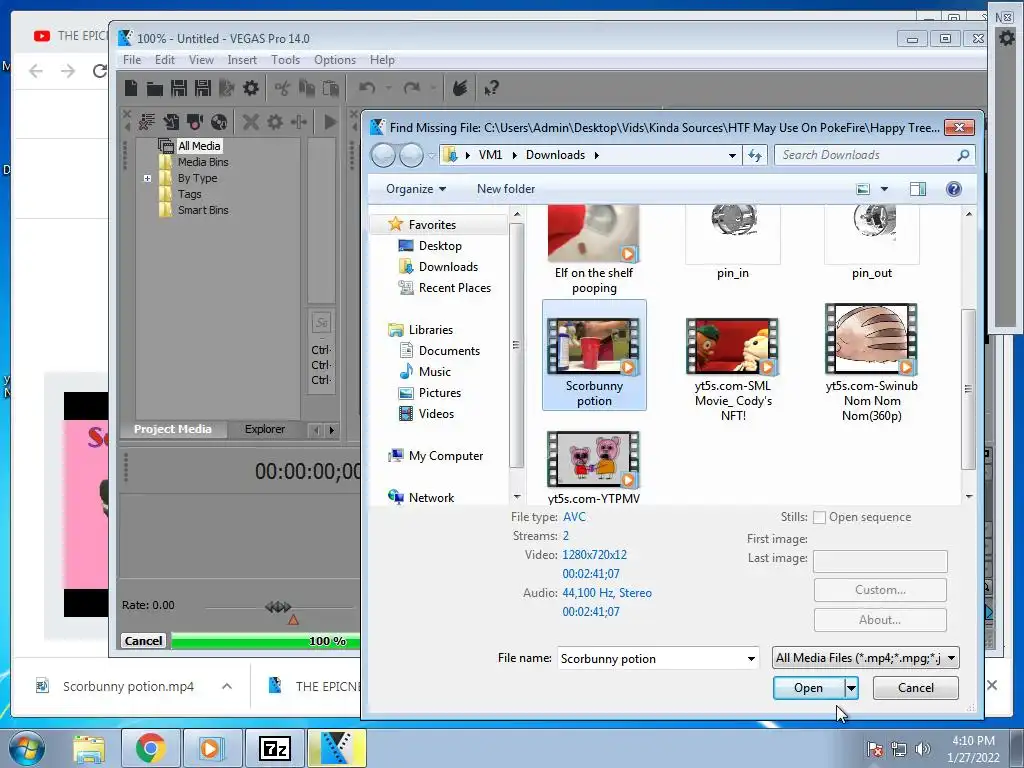Expand the address bar previous locations dropdown
The width and height of the screenshot is (1024, 768).
(x=732, y=155)
